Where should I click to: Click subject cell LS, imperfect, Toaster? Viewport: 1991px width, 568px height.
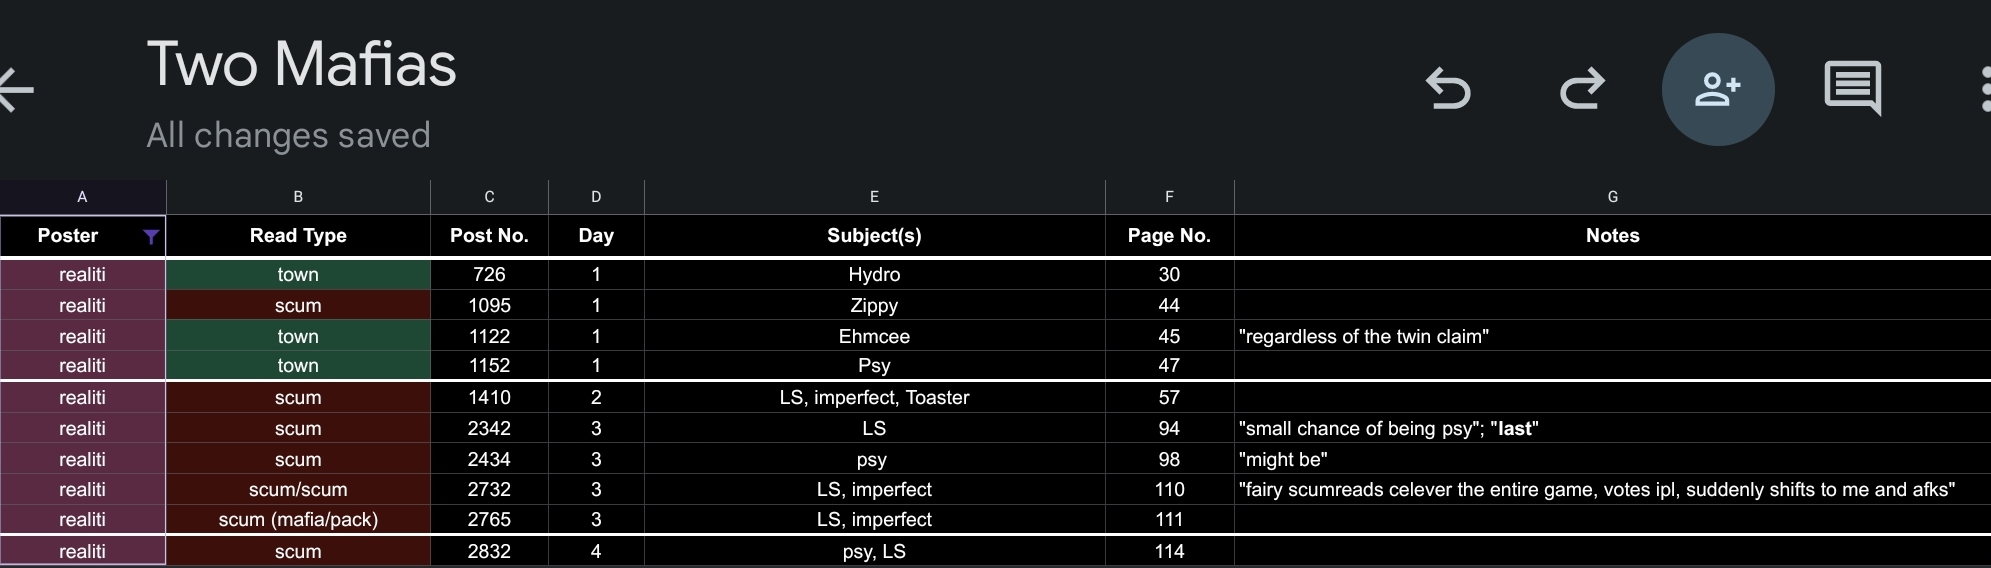pyautogui.click(x=874, y=398)
